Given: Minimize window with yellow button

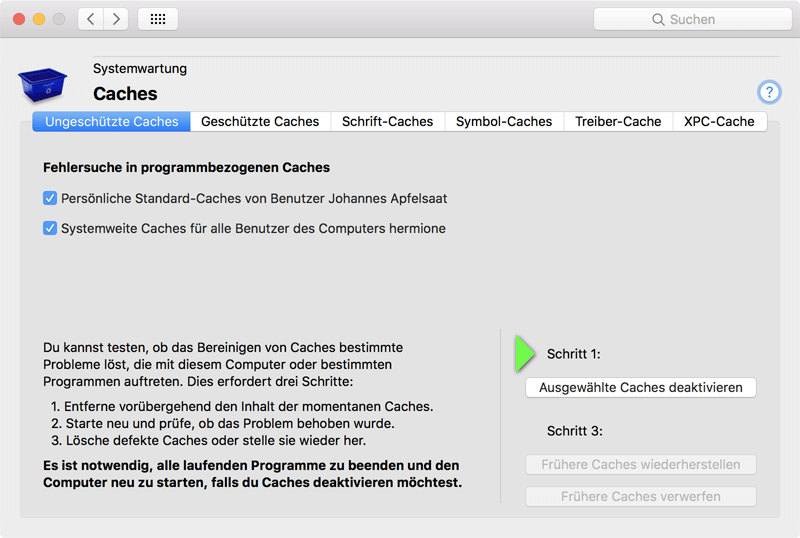Looking at the screenshot, I should tap(39, 19).
